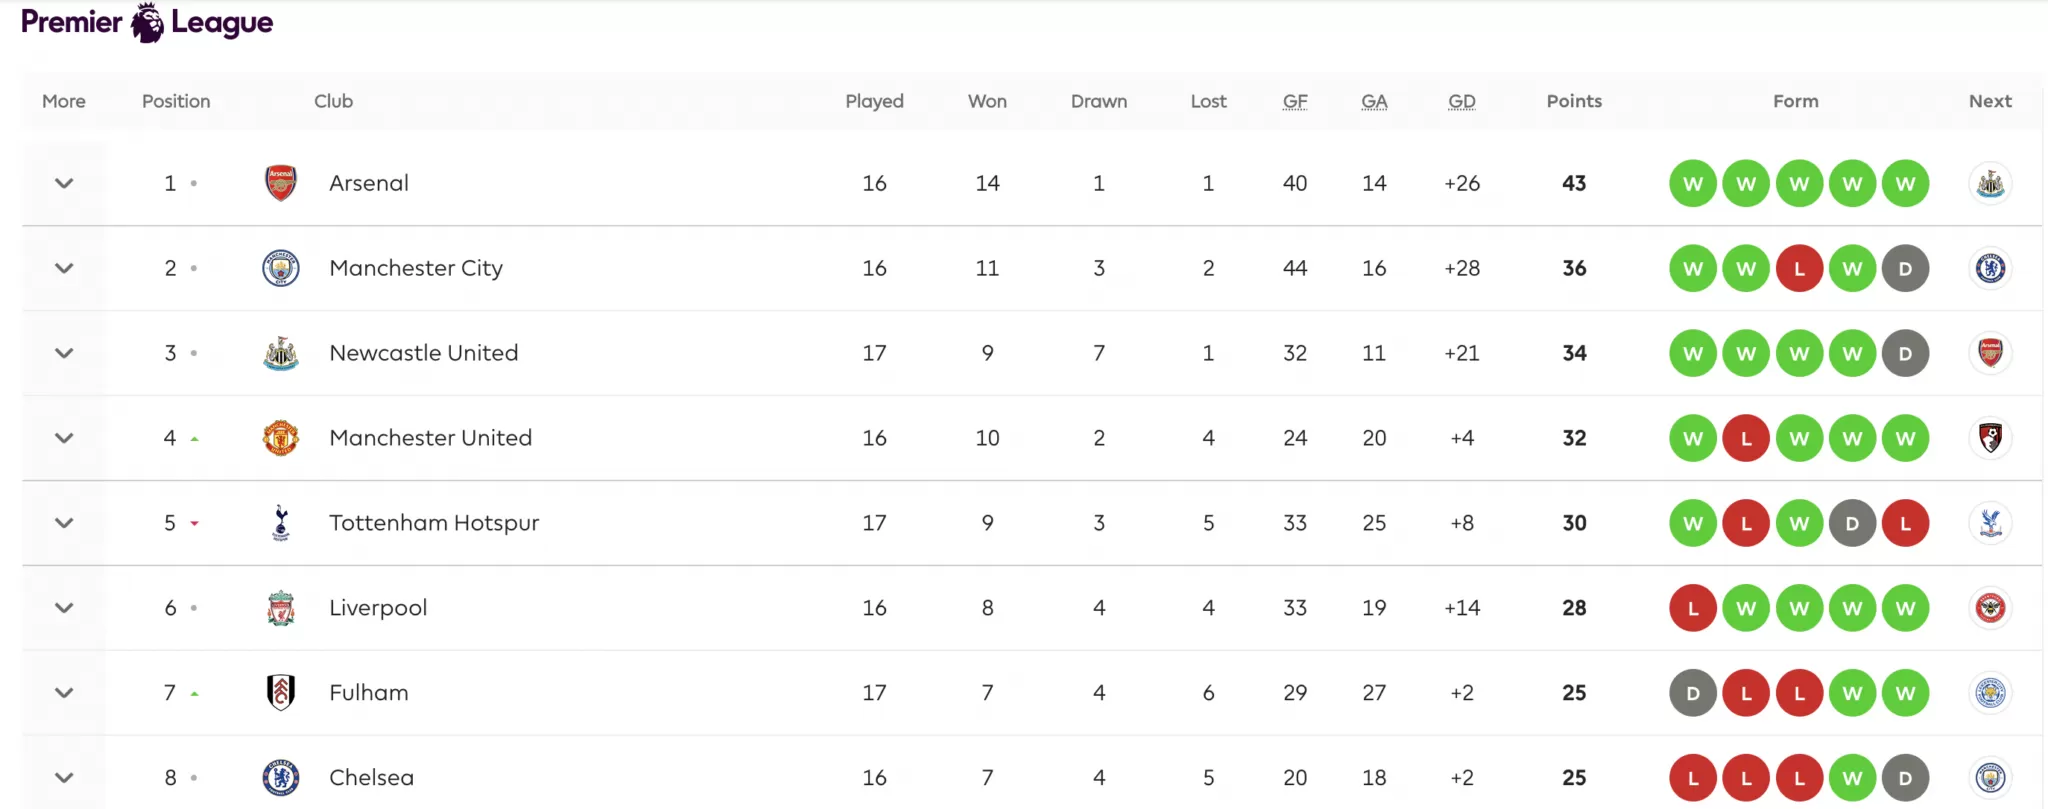Select Fulham's next opponent Leicester badge
This screenshot has width=2048, height=809.
pos(1990,692)
